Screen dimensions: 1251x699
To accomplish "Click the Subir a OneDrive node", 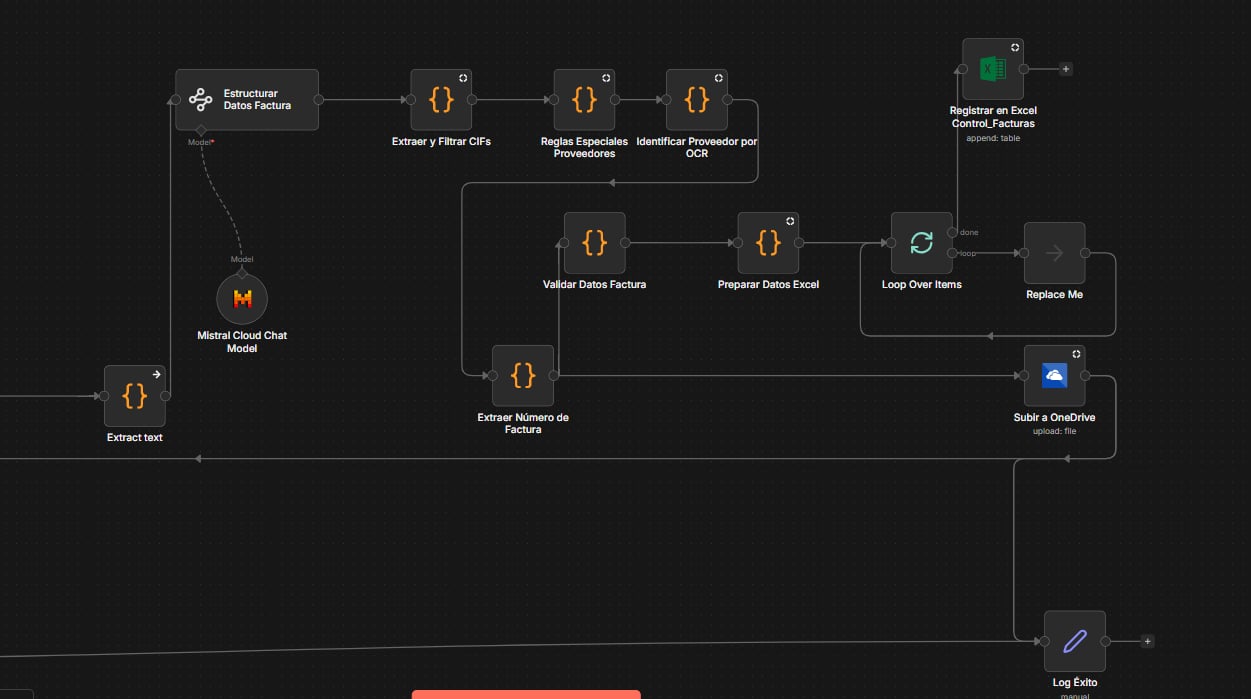I will tap(1054, 376).
